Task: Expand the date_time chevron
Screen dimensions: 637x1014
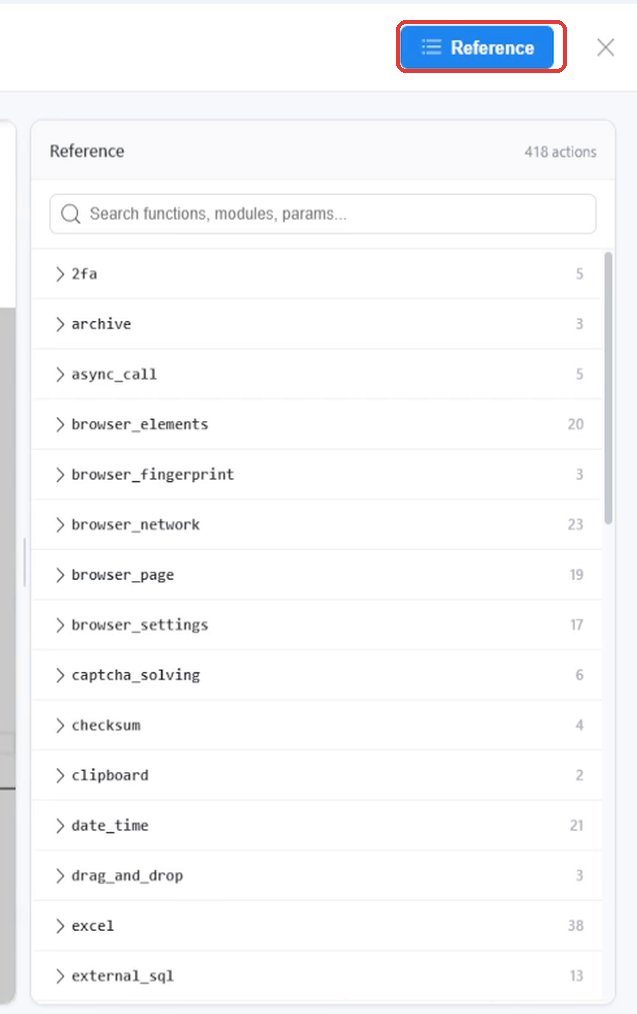Action: (x=60, y=825)
